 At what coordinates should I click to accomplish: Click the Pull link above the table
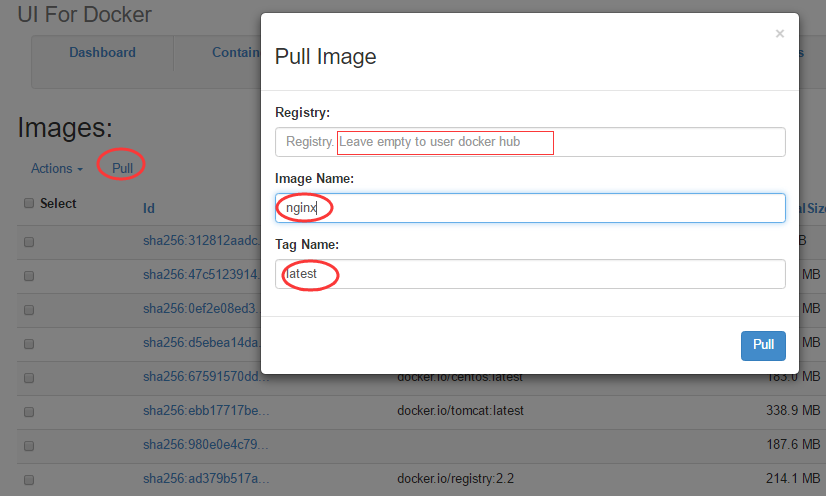click(122, 168)
